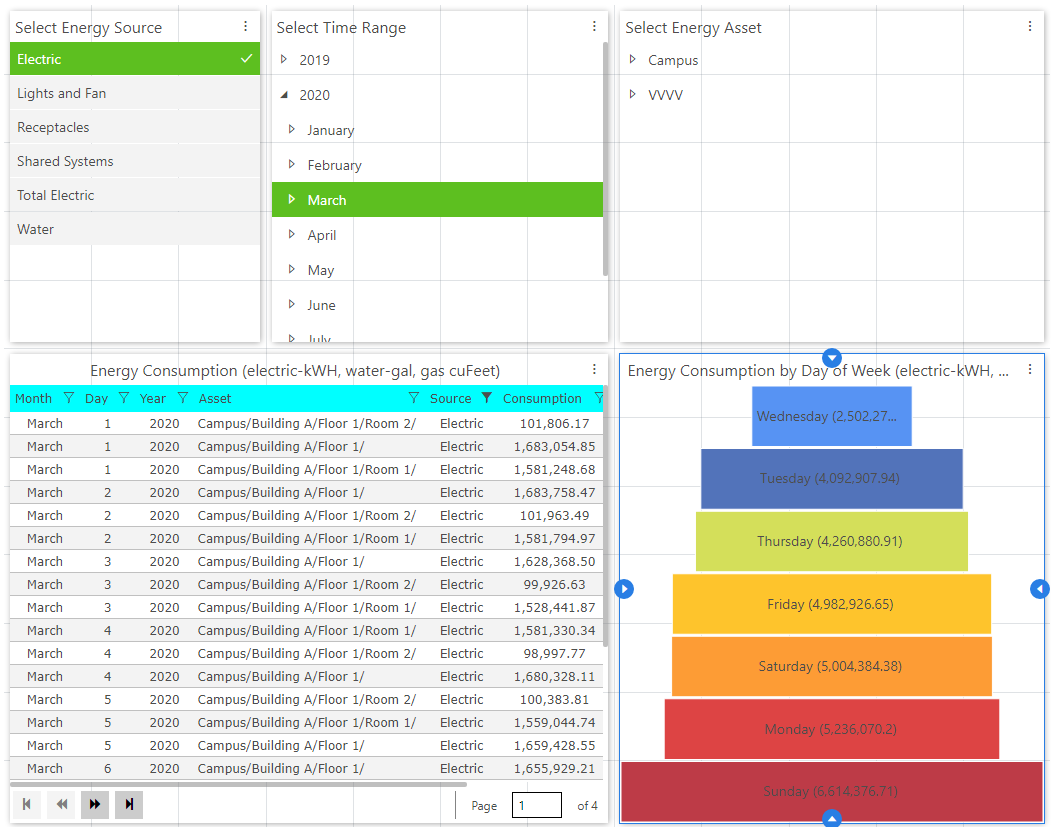Open the Month column filter
The image size is (1052, 827).
pyautogui.click(x=68, y=398)
